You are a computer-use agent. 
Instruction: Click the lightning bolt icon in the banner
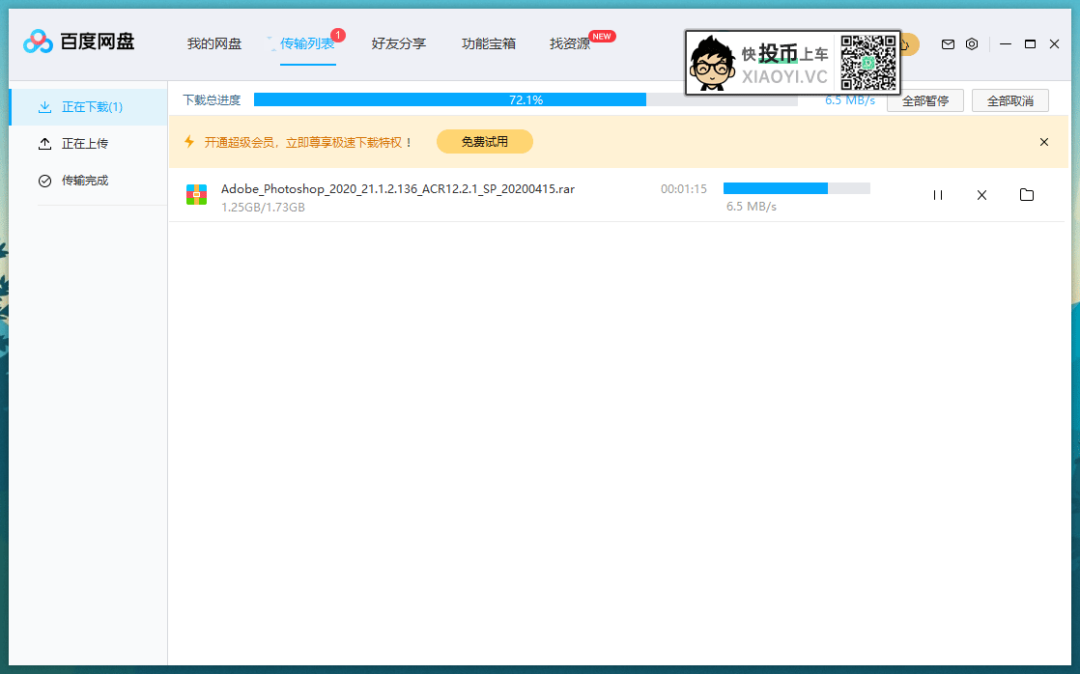(x=189, y=141)
